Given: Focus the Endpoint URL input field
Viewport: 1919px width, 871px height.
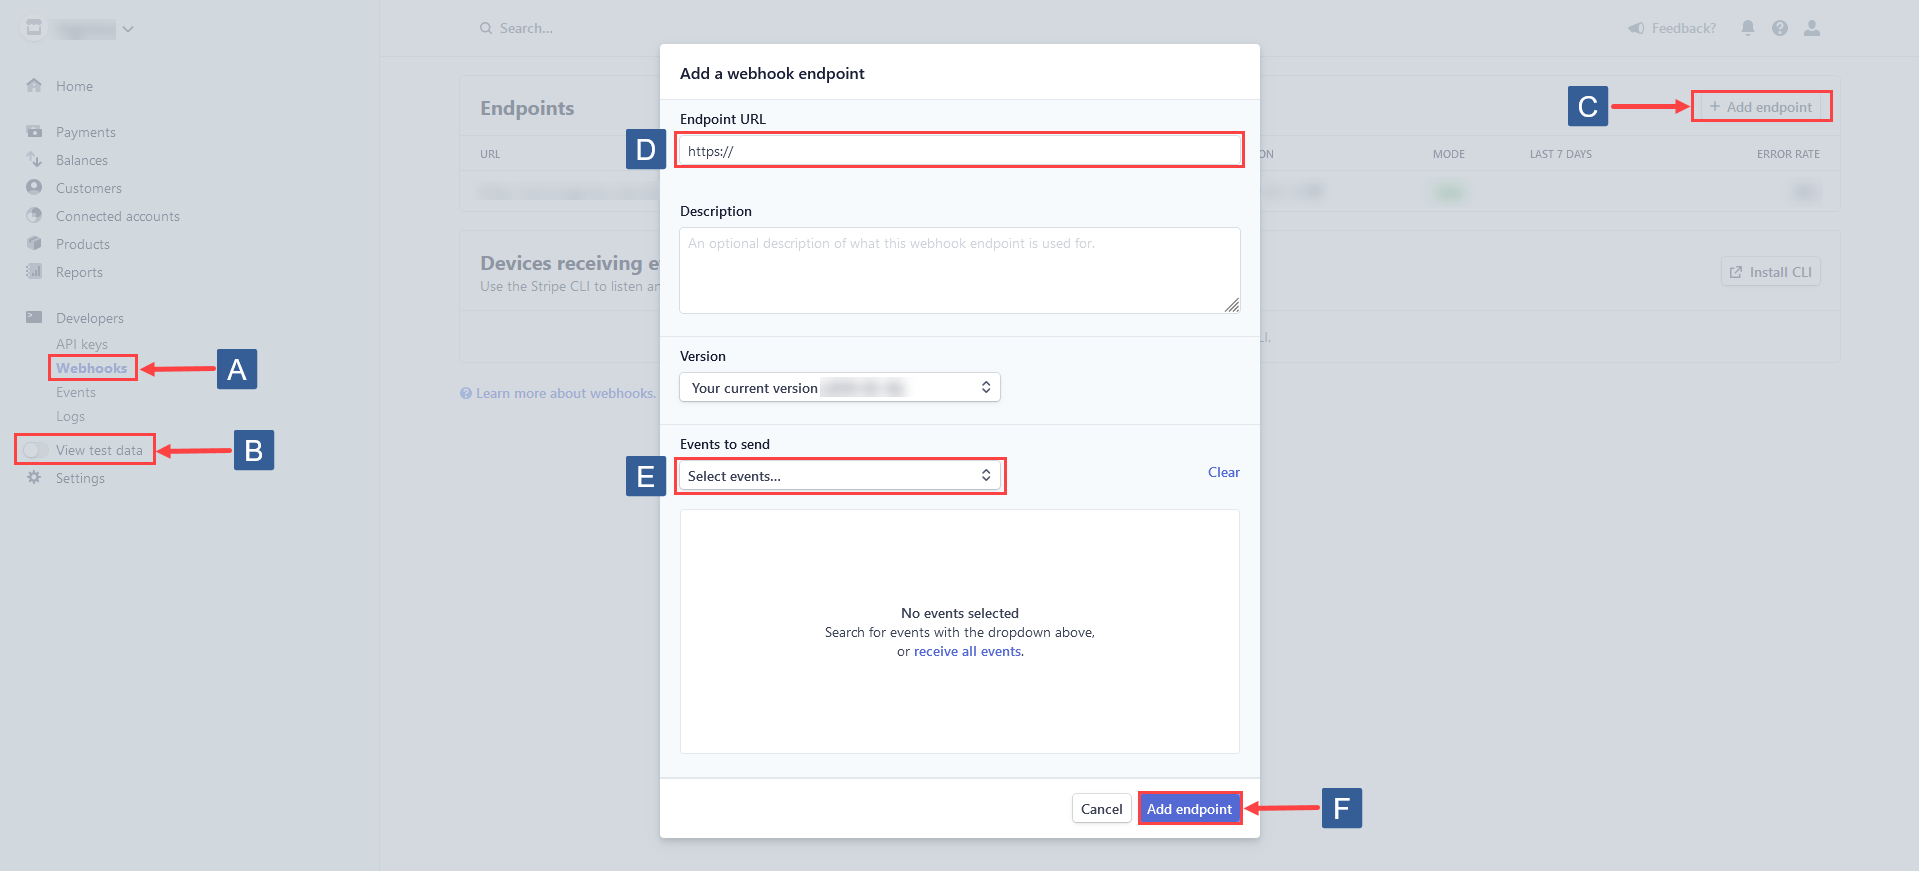Looking at the screenshot, I should click(960, 151).
